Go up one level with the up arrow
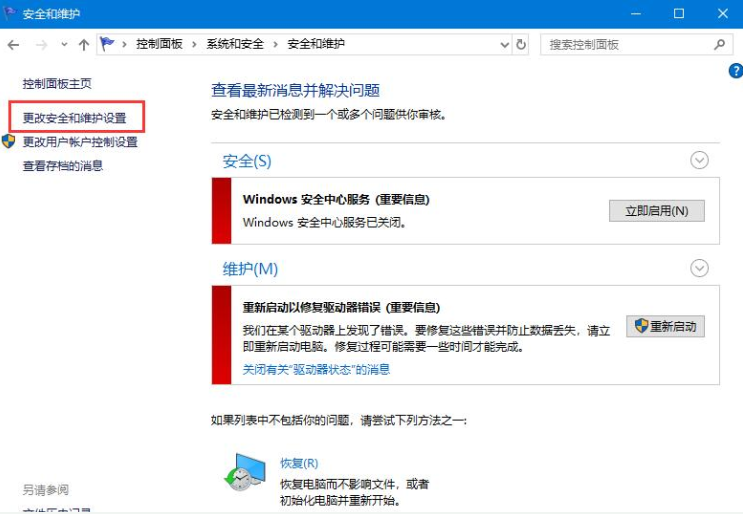The width and height of the screenshot is (743, 514). point(83,45)
